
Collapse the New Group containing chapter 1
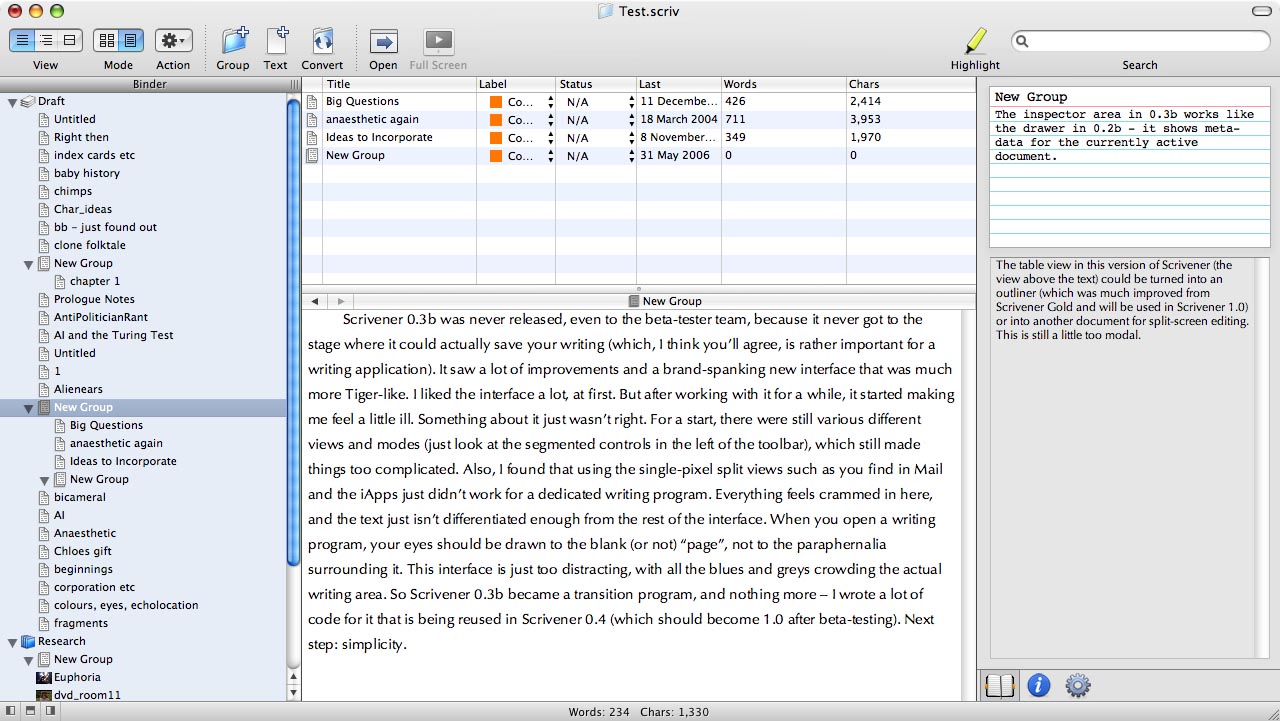[28, 264]
